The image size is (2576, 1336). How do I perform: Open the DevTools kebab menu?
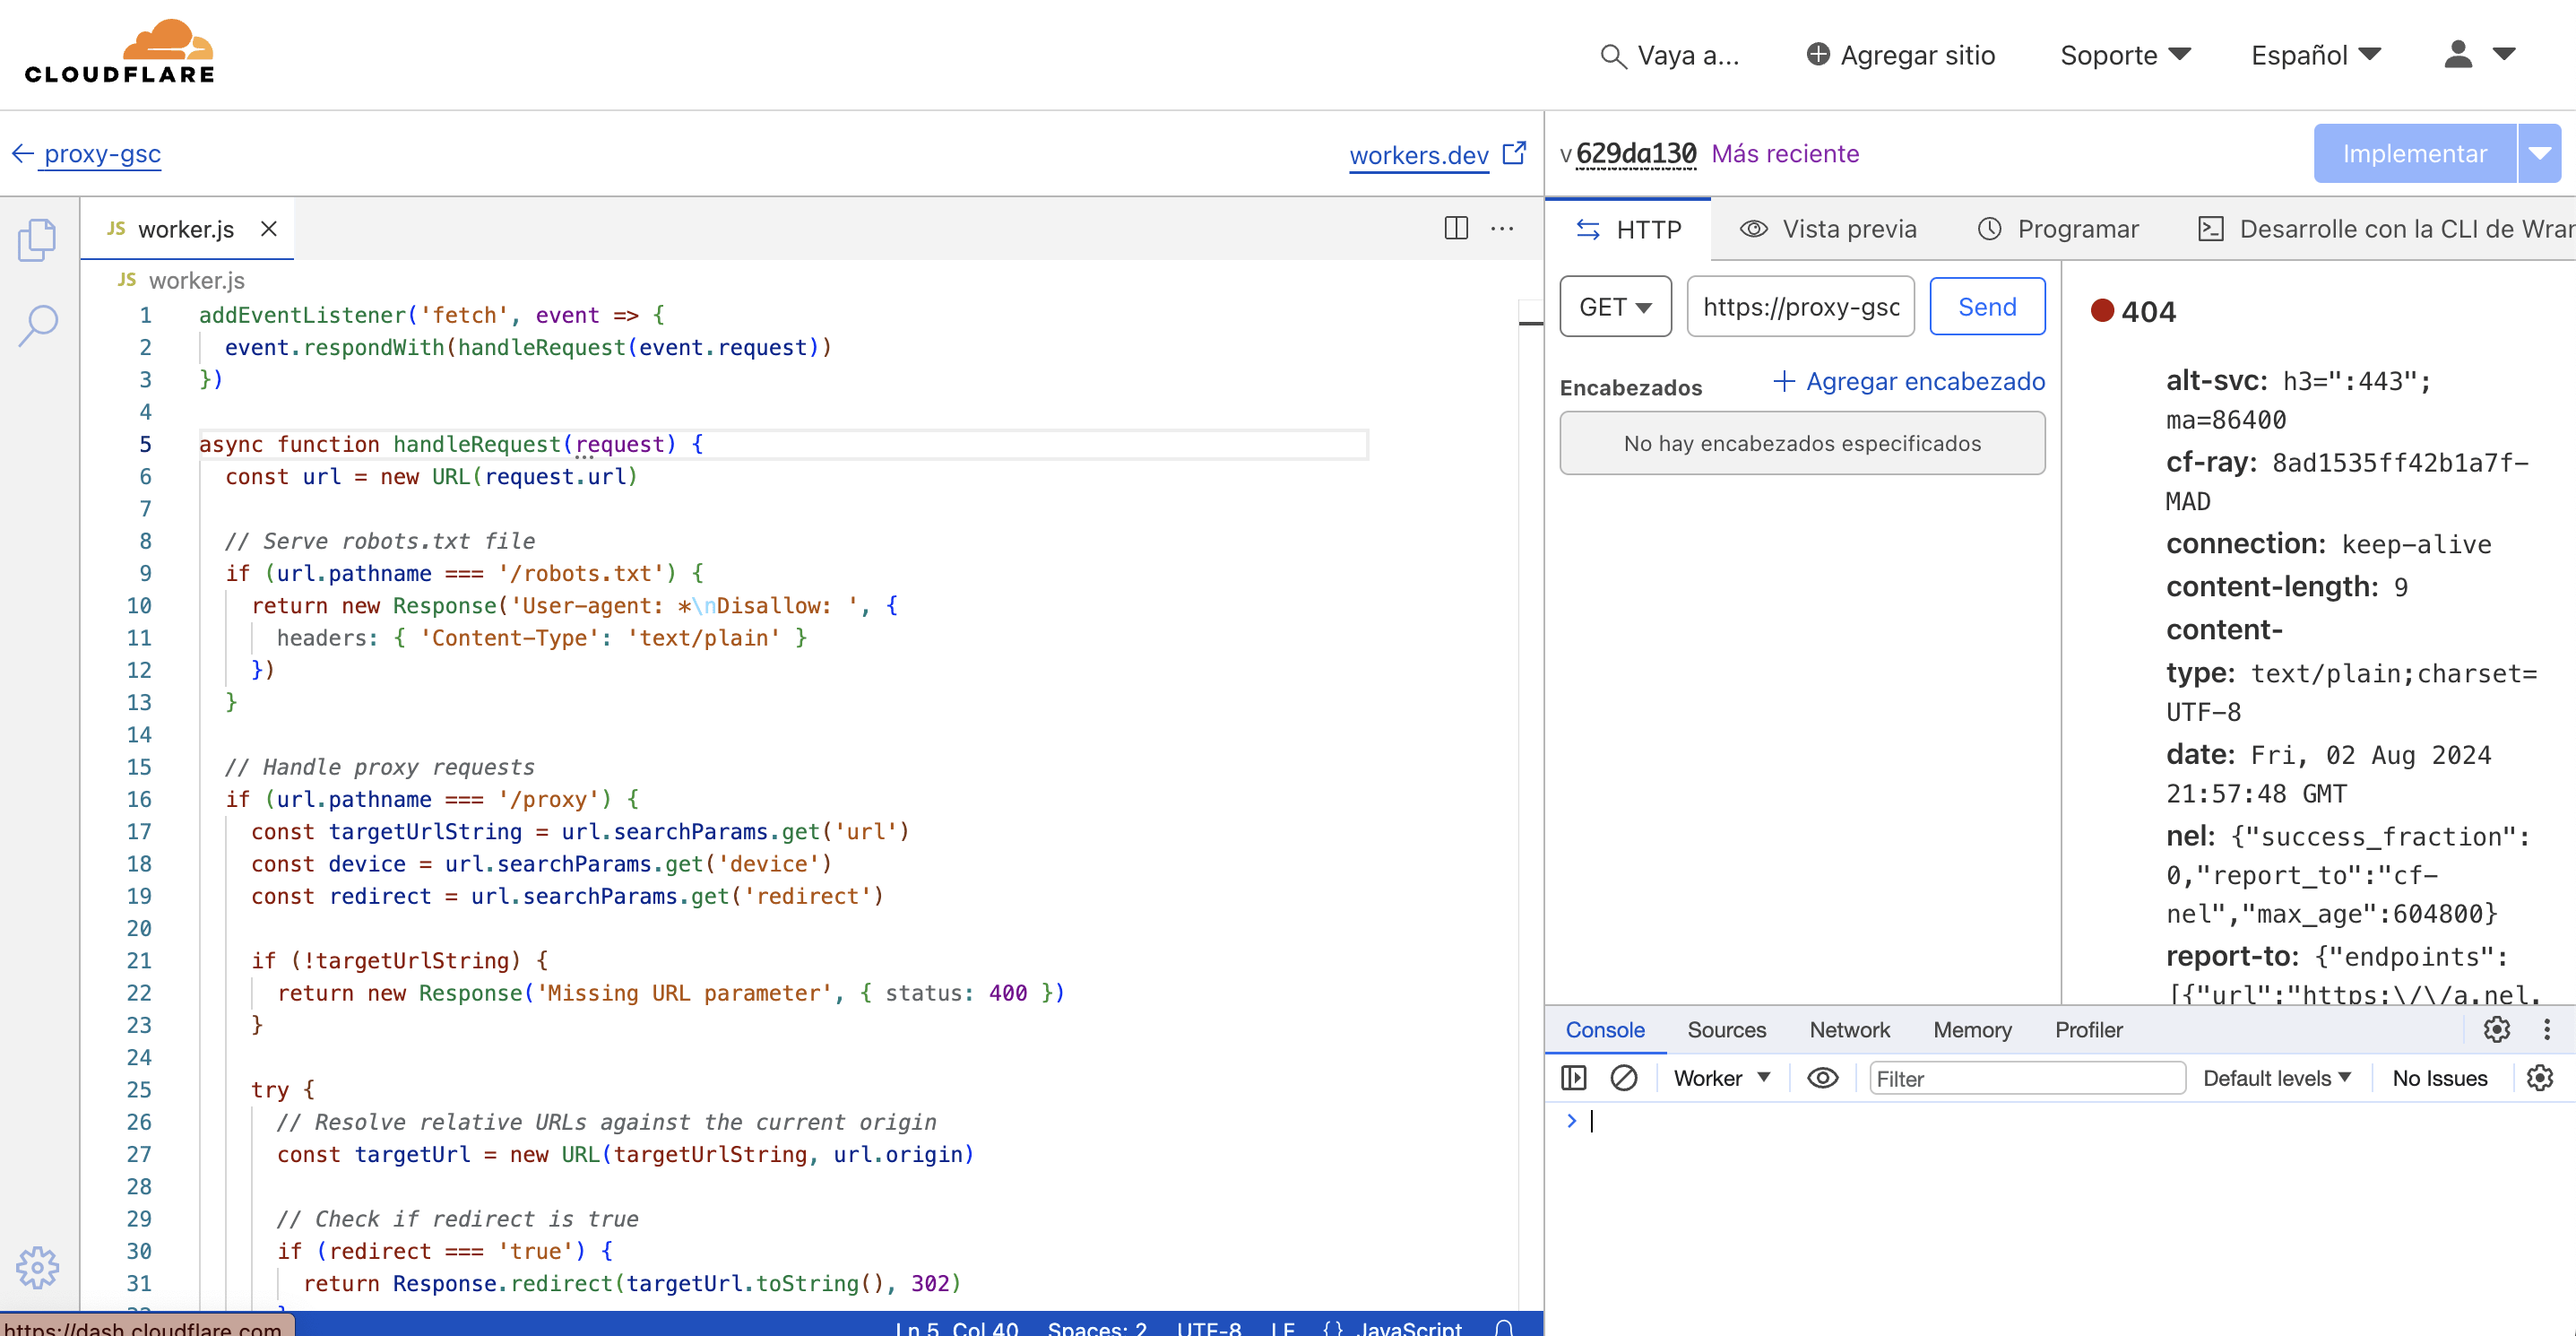(x=2547, y=1029)
